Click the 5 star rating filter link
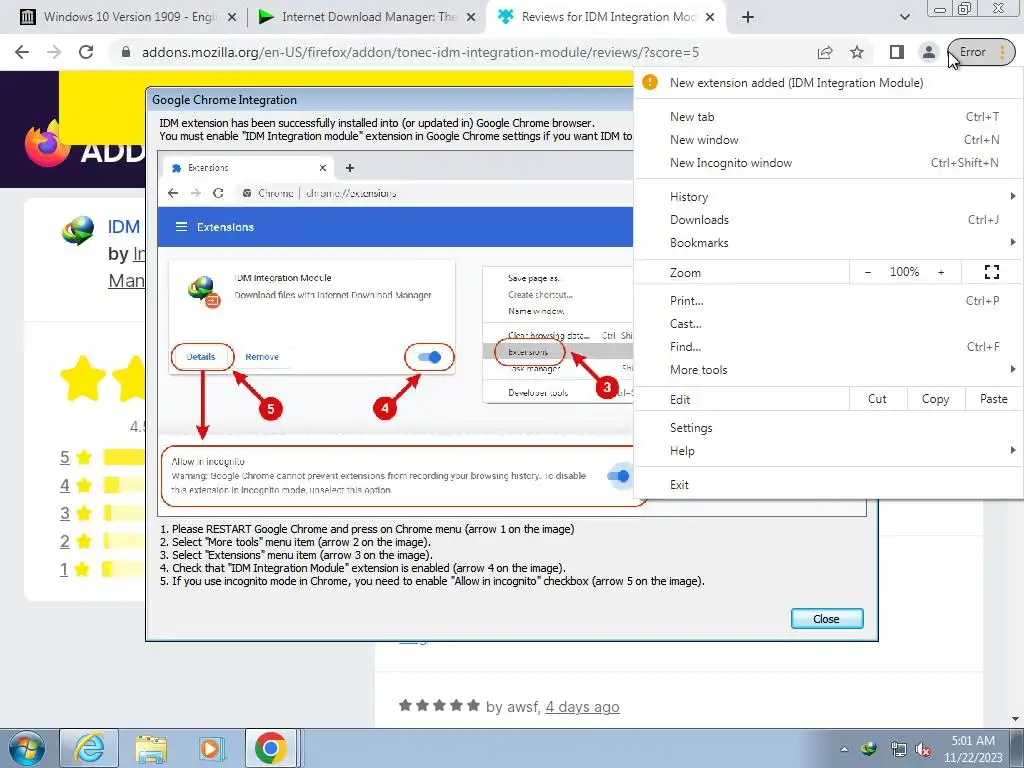The image size is (1024, 768). coord(65,457)
